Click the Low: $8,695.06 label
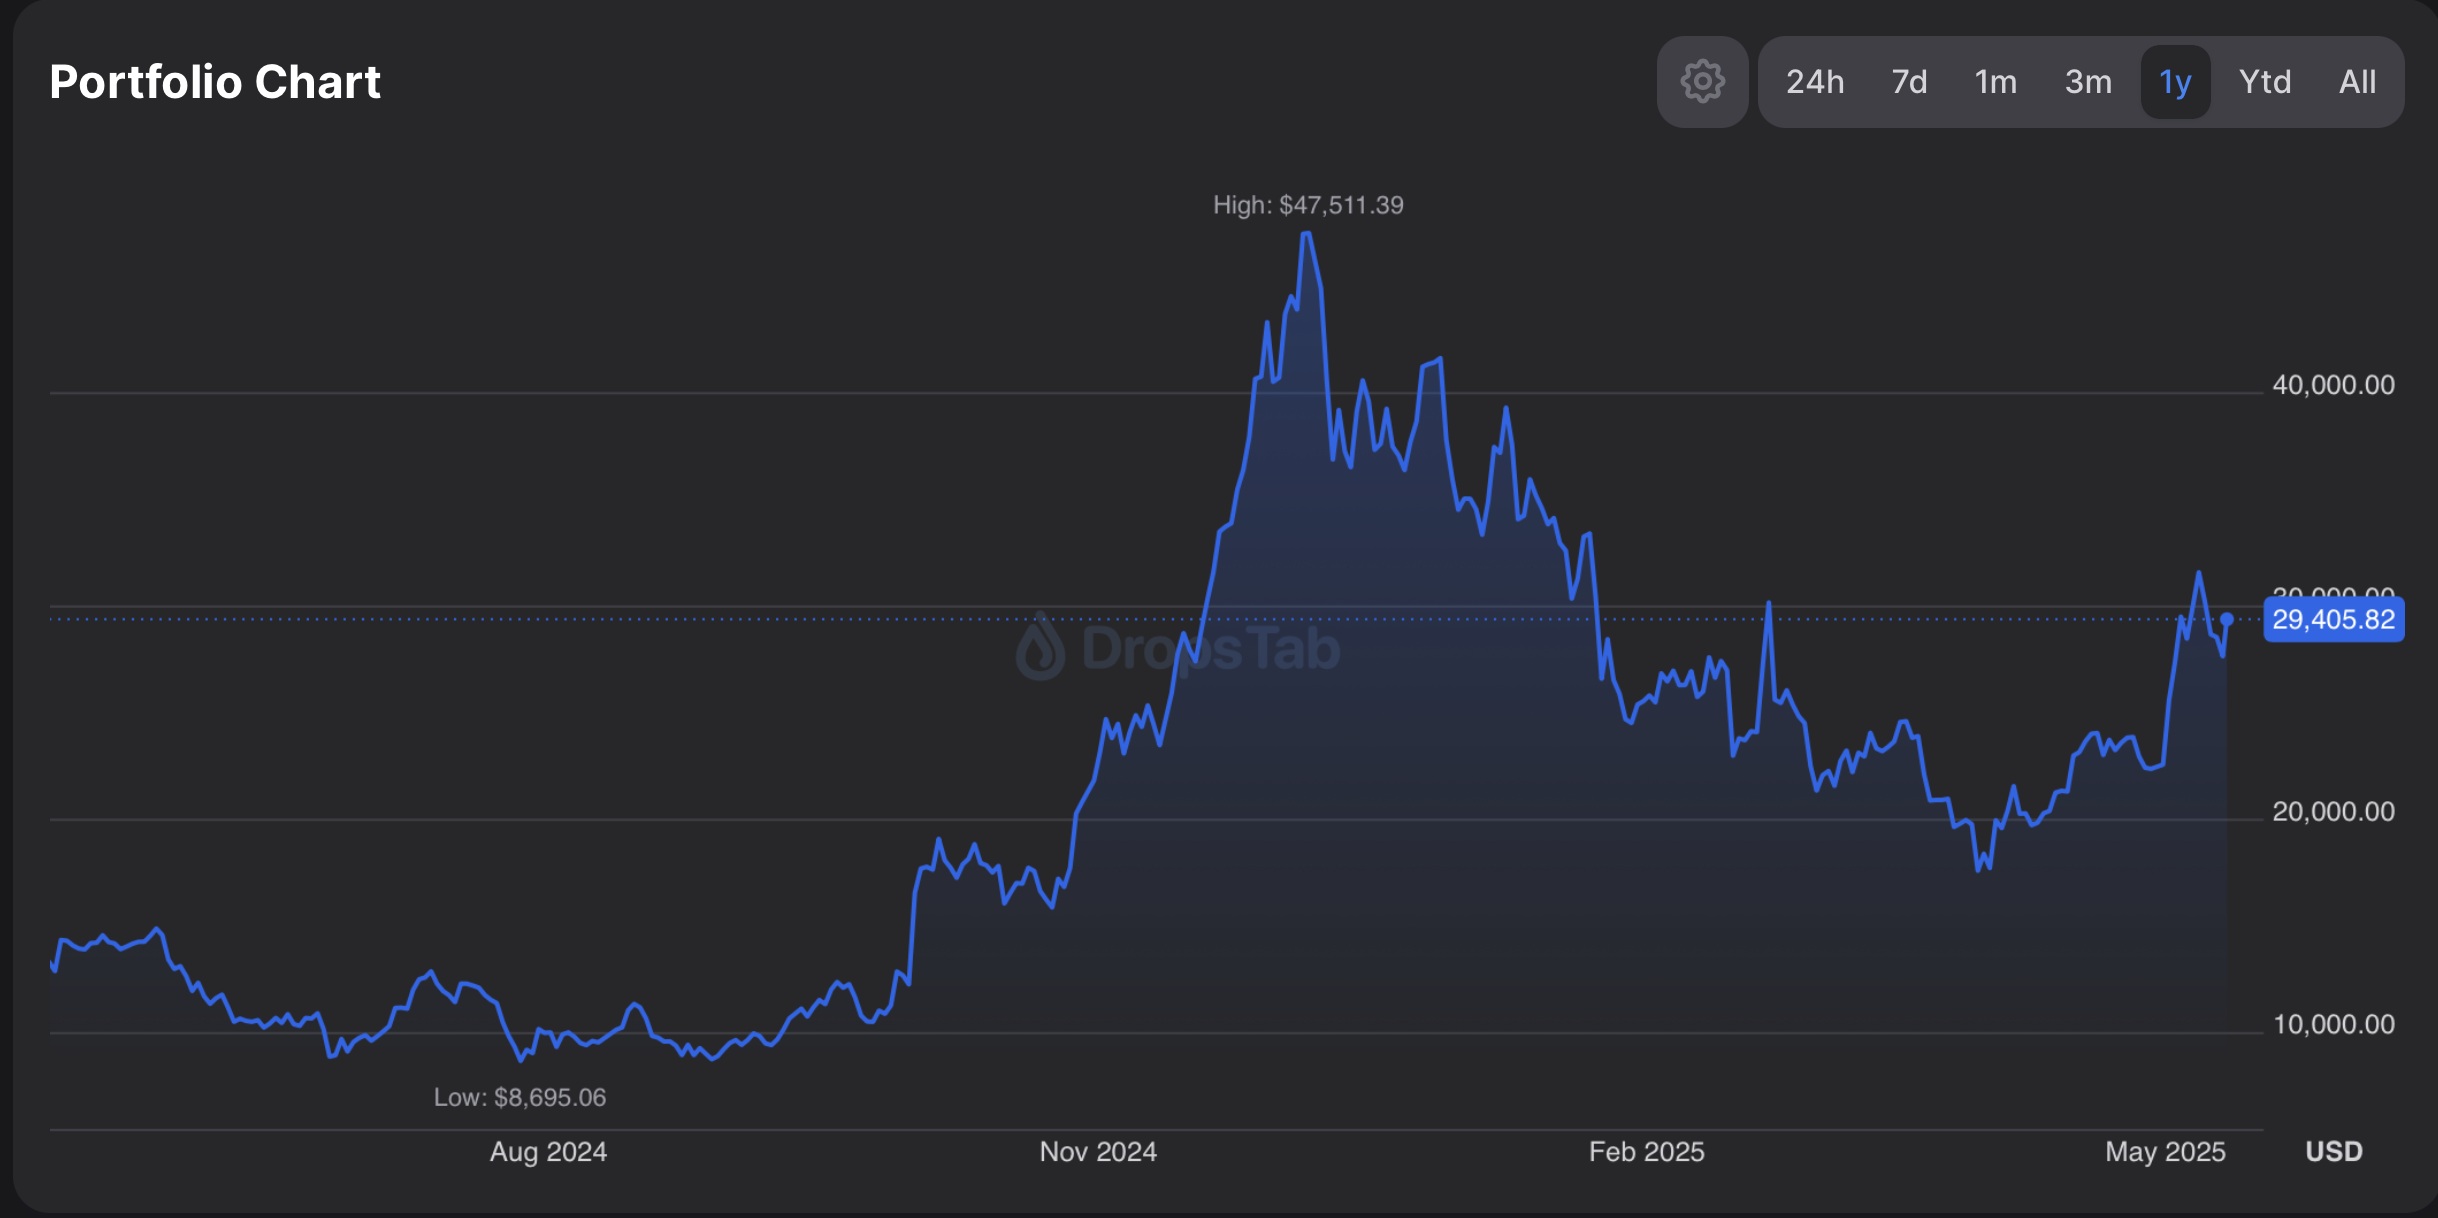 [520, 1097]
